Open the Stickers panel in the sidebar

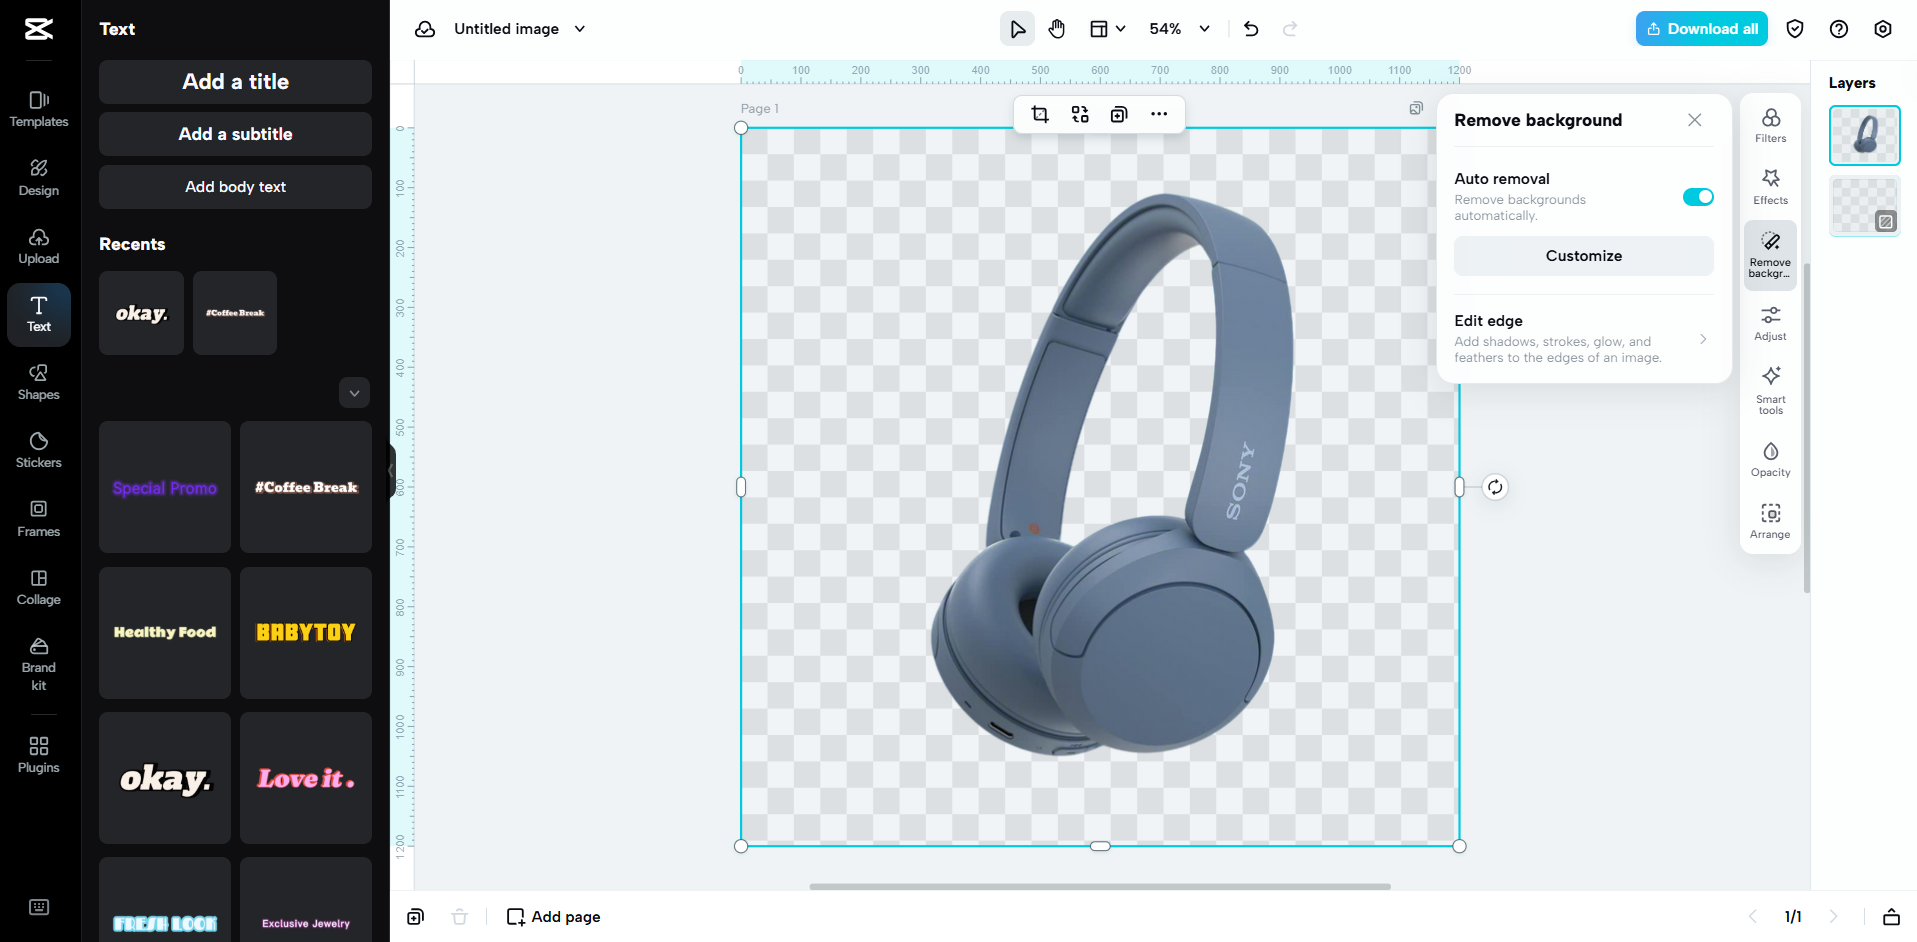[38, 449]
